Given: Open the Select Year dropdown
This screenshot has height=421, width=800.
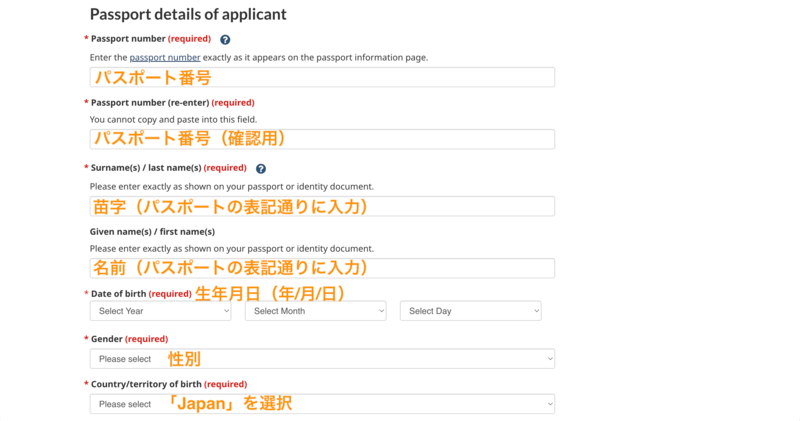Looking at the screenshot, I should click(x=160, y=311).
